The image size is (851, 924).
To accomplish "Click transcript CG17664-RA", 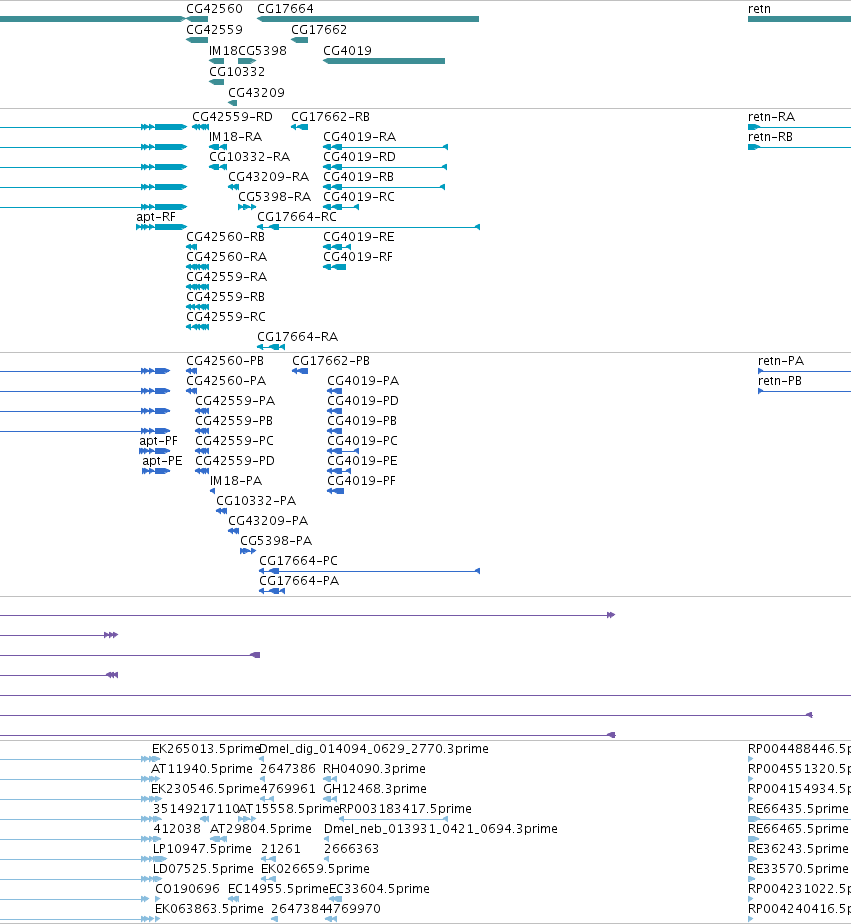I will (x=297, y=337).
